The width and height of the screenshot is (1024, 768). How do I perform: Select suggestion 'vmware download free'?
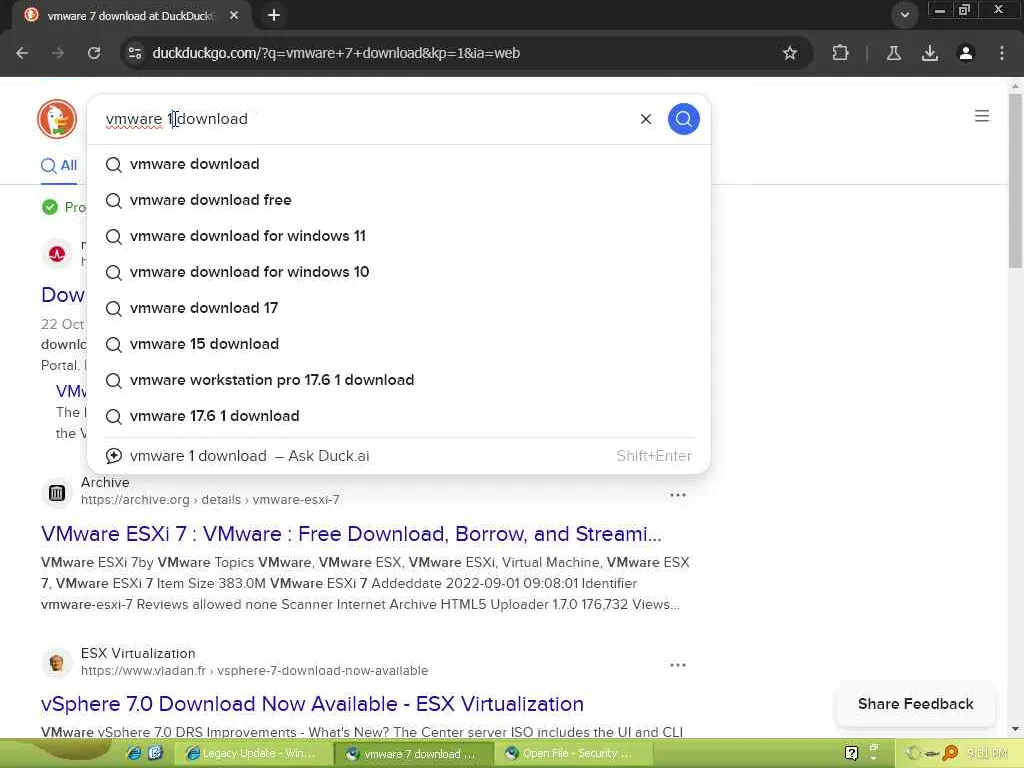(x=398, y=200)
